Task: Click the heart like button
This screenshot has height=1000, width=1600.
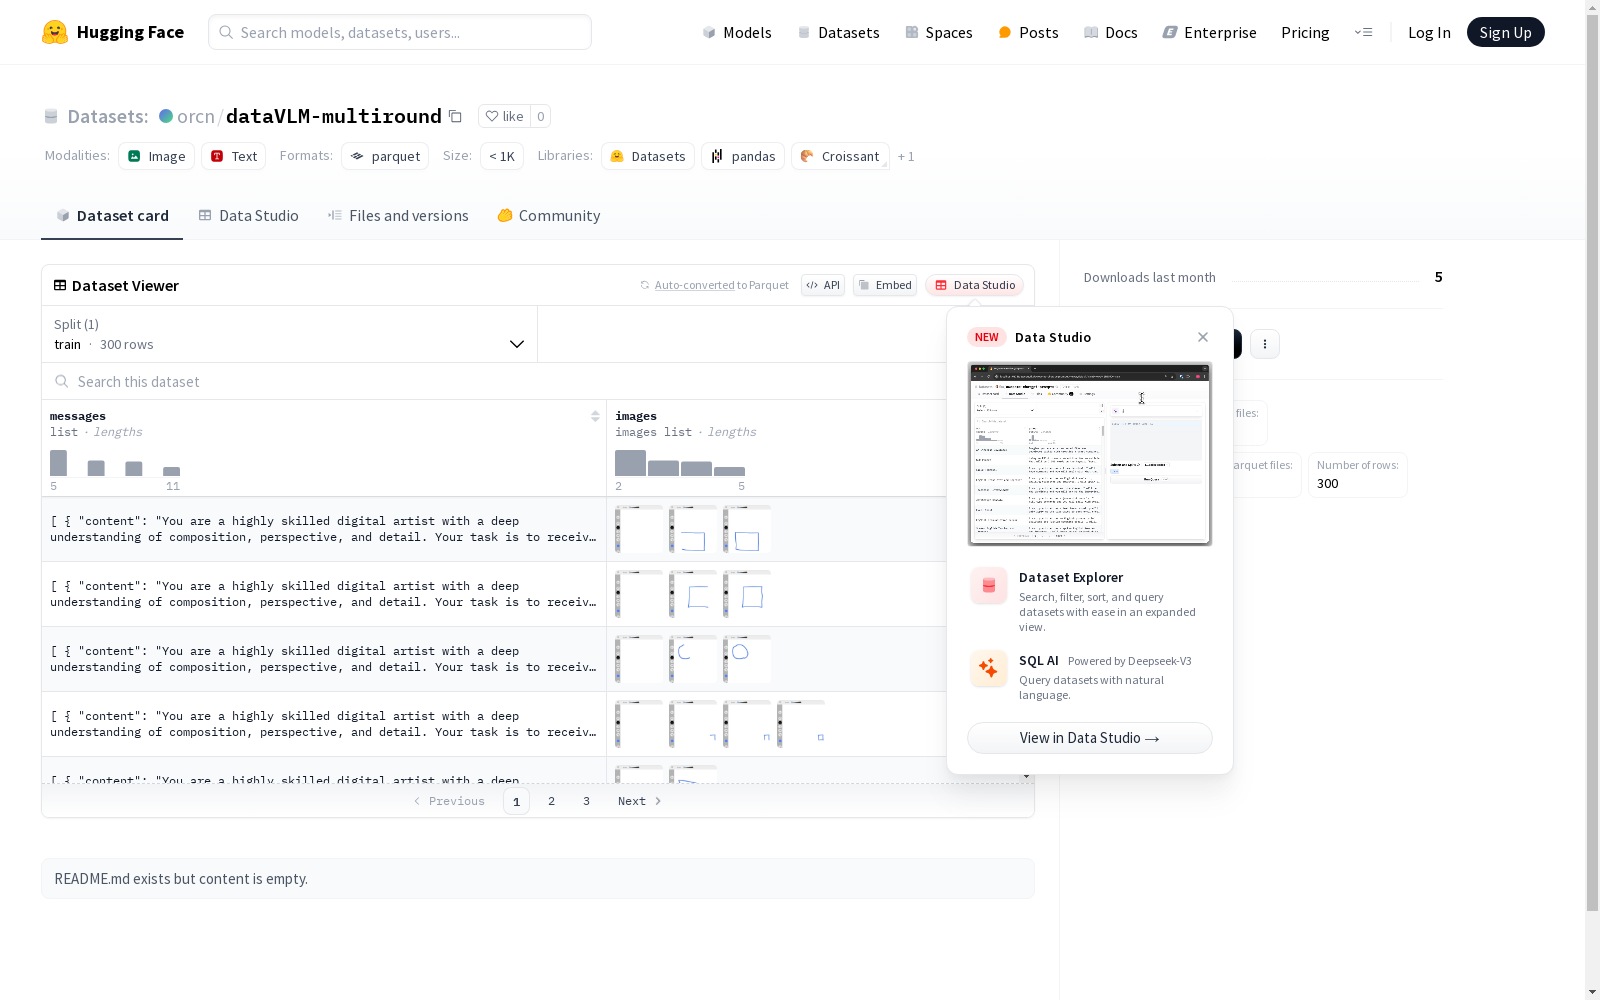Action: [504, 116]
